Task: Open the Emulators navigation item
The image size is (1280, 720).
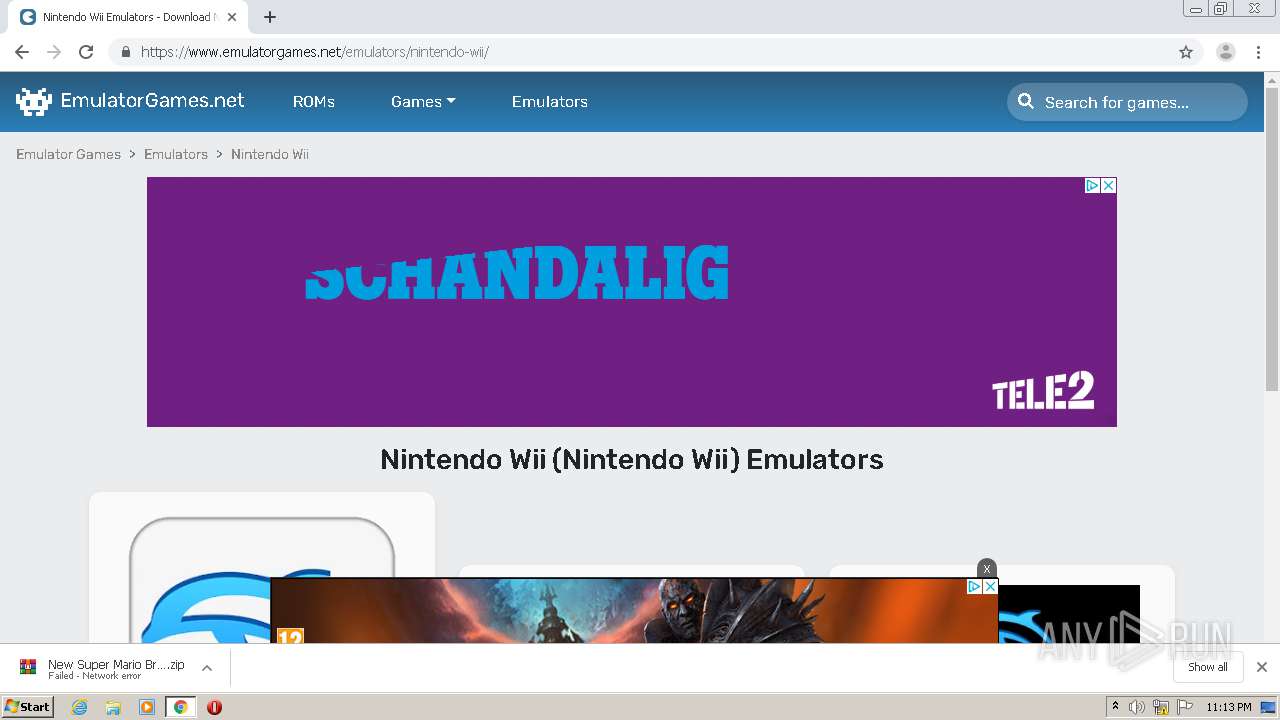Action: pyautogui.click(x=549, y=102)
